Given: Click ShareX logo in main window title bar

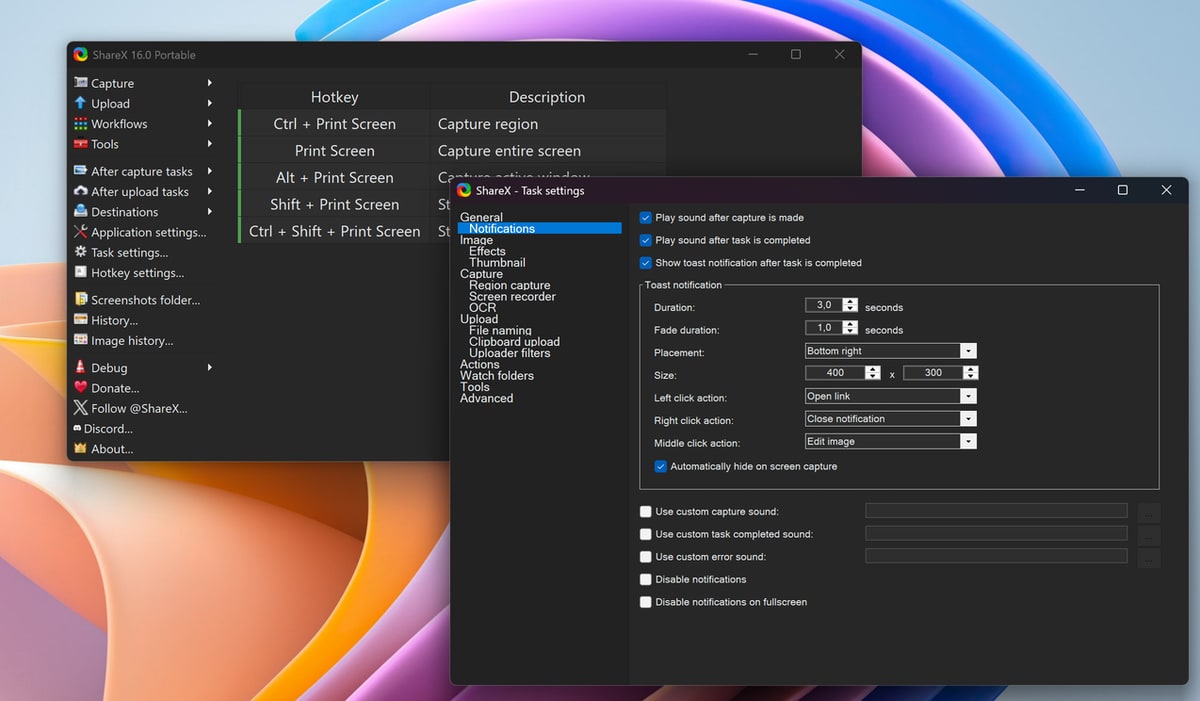Looking at the screenshot, I should [81, 55].
